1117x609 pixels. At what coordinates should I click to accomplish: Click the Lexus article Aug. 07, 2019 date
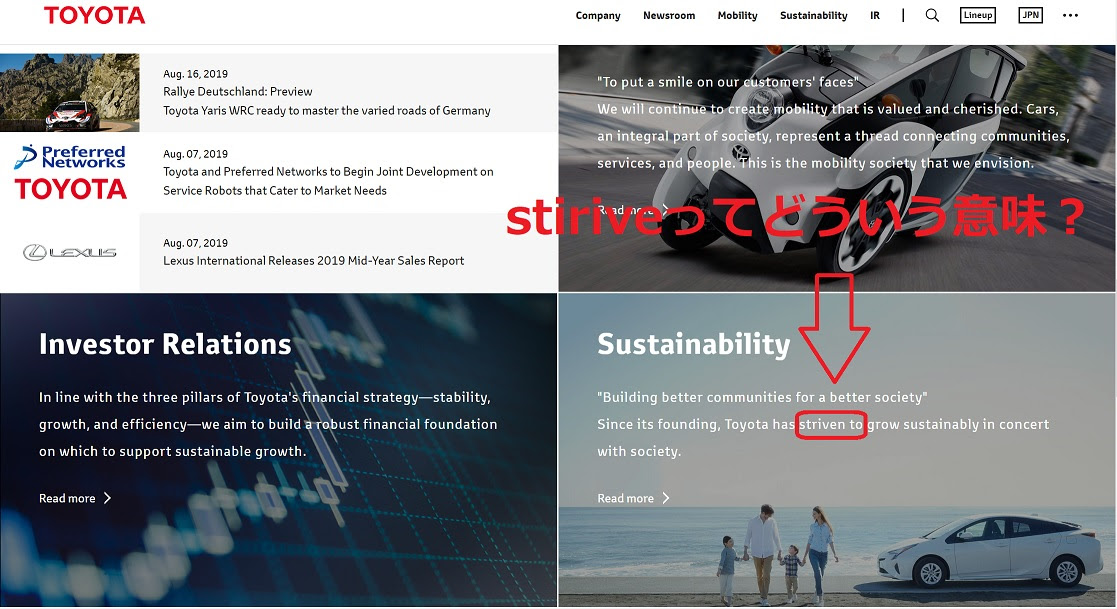click(x=195, y=243)
